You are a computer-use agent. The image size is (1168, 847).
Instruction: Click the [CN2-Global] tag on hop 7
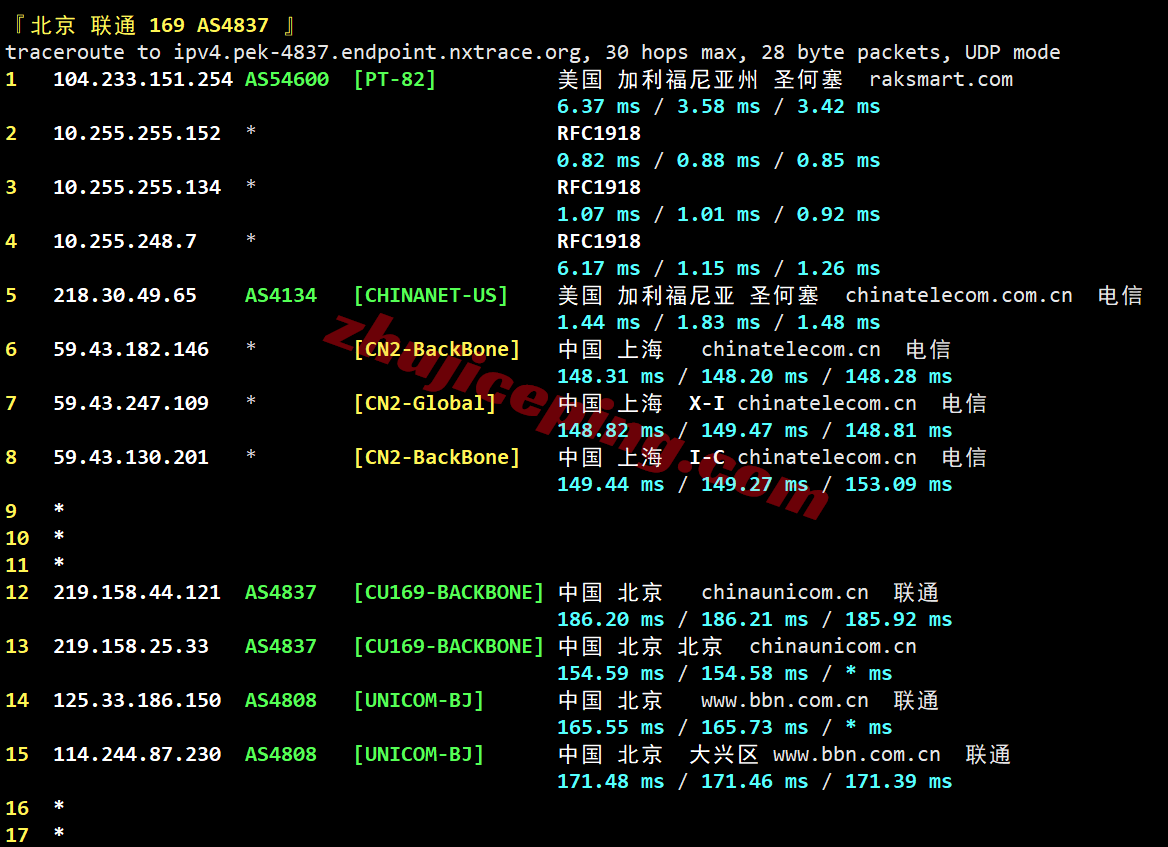[x=424, y=403]
